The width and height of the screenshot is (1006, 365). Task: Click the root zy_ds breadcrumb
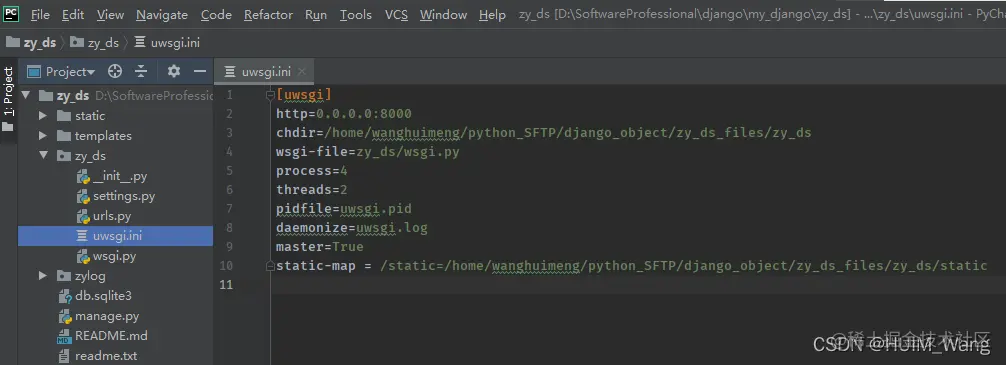pyautogui.click(x=31, y=43)
